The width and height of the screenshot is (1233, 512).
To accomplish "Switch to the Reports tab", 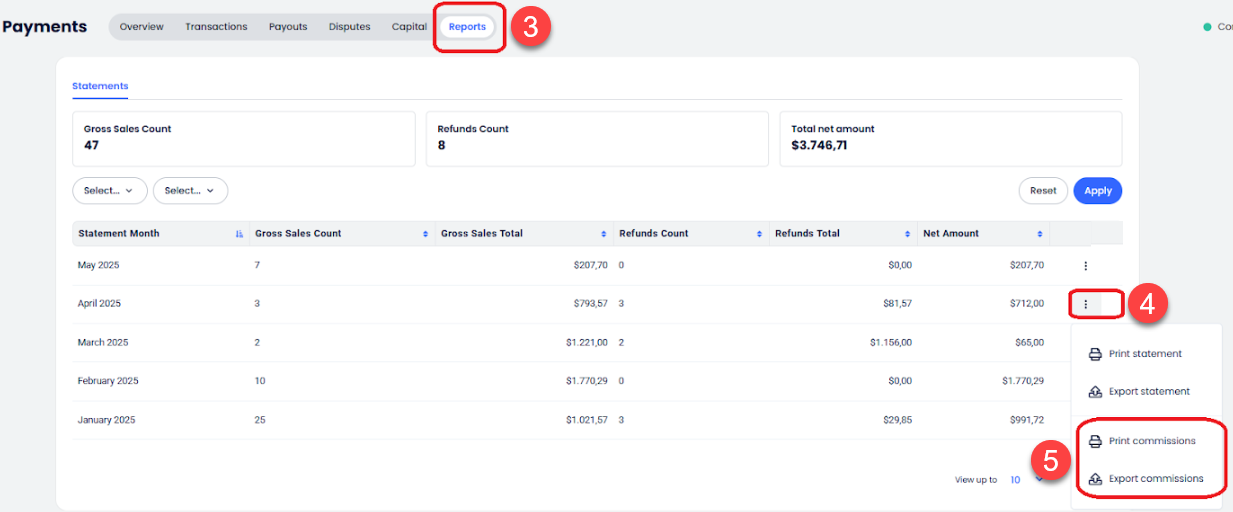I will click(467, 27).
